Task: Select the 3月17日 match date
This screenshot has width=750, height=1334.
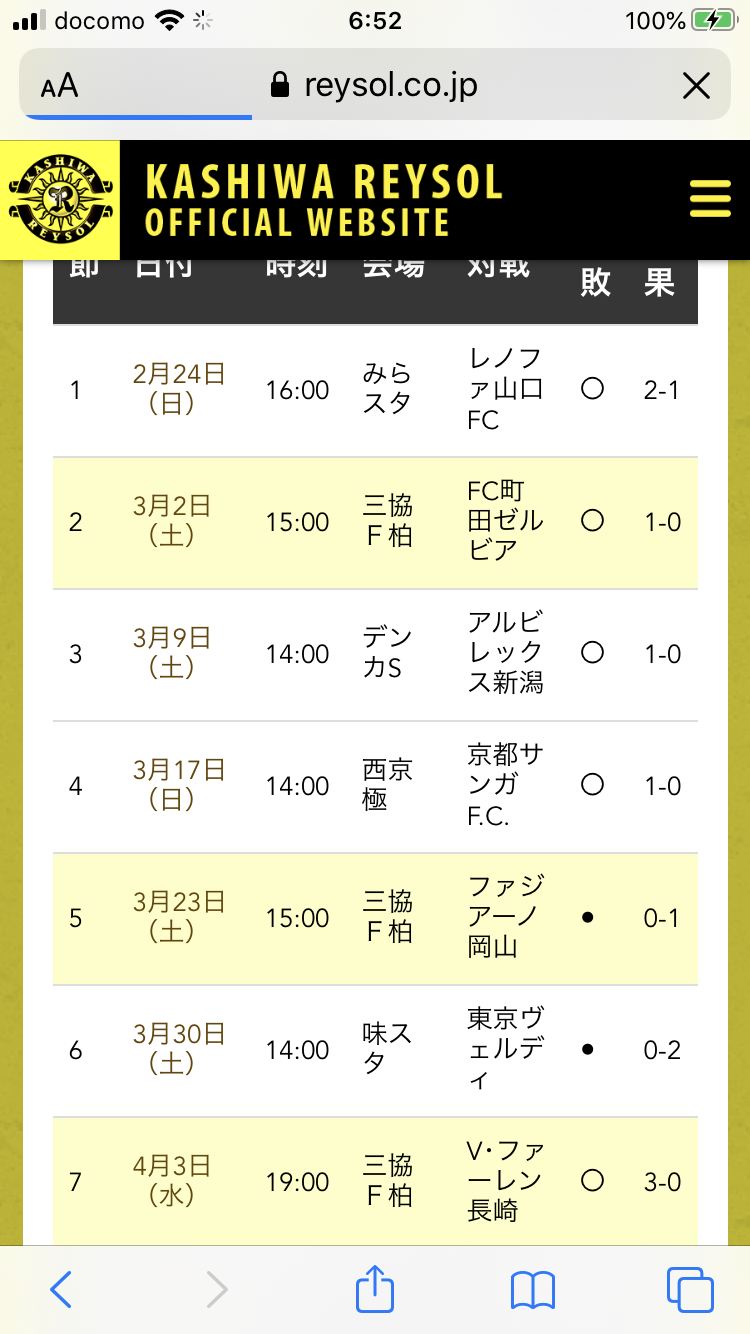Action: [x=179, y=785]
